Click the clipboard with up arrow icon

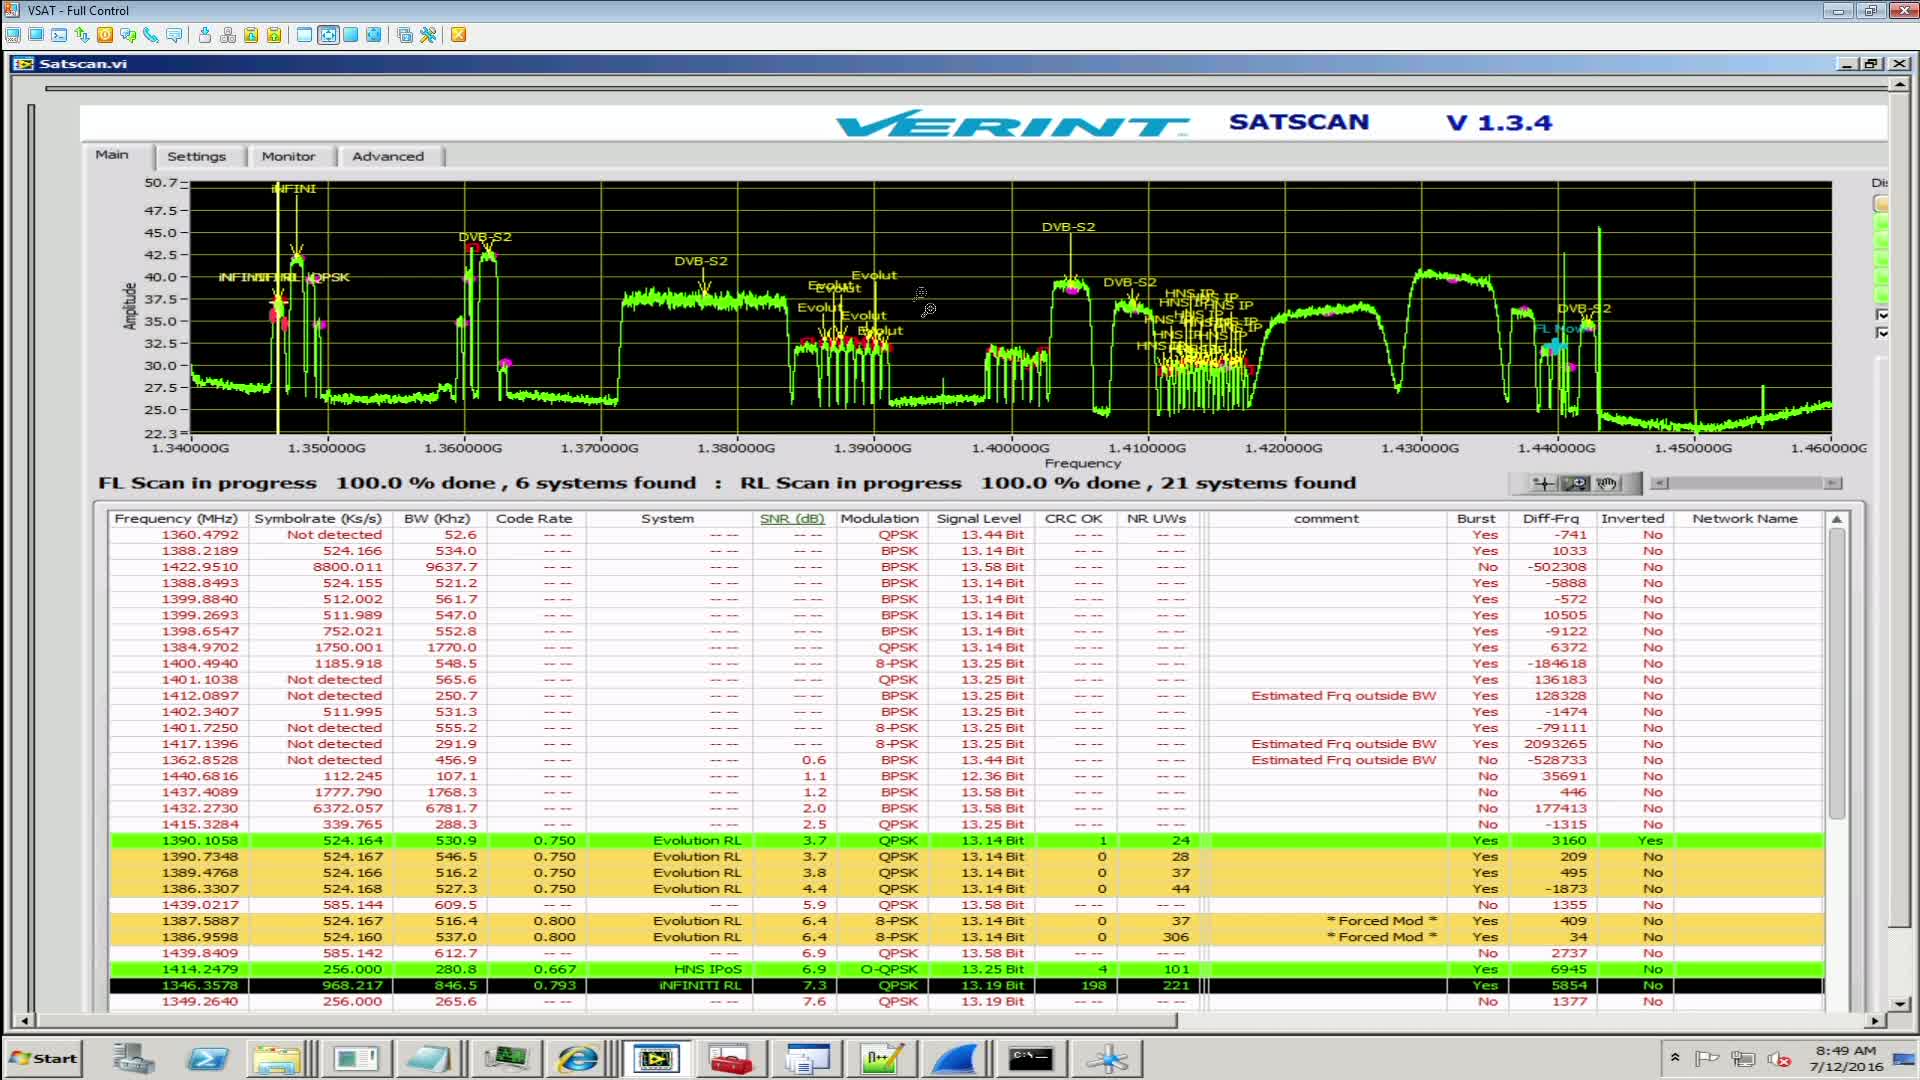(x=274, y=35)
